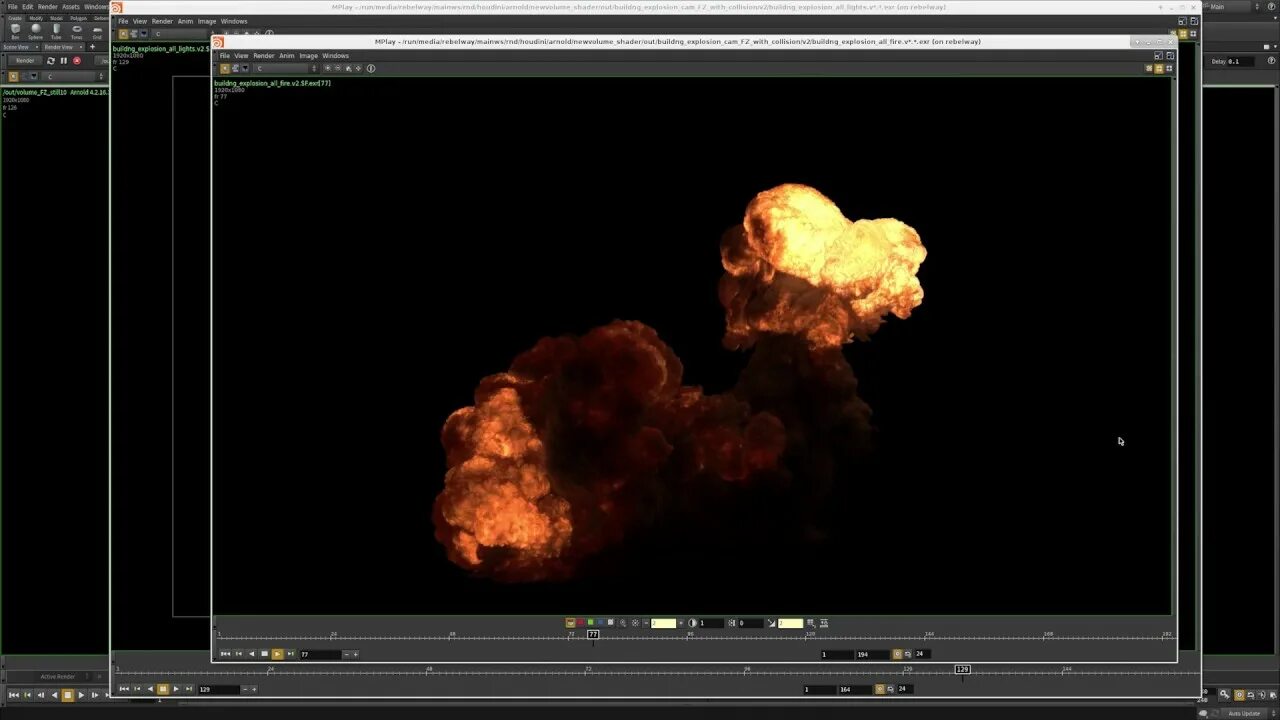Play forward in front MPlay

(277, 654)
